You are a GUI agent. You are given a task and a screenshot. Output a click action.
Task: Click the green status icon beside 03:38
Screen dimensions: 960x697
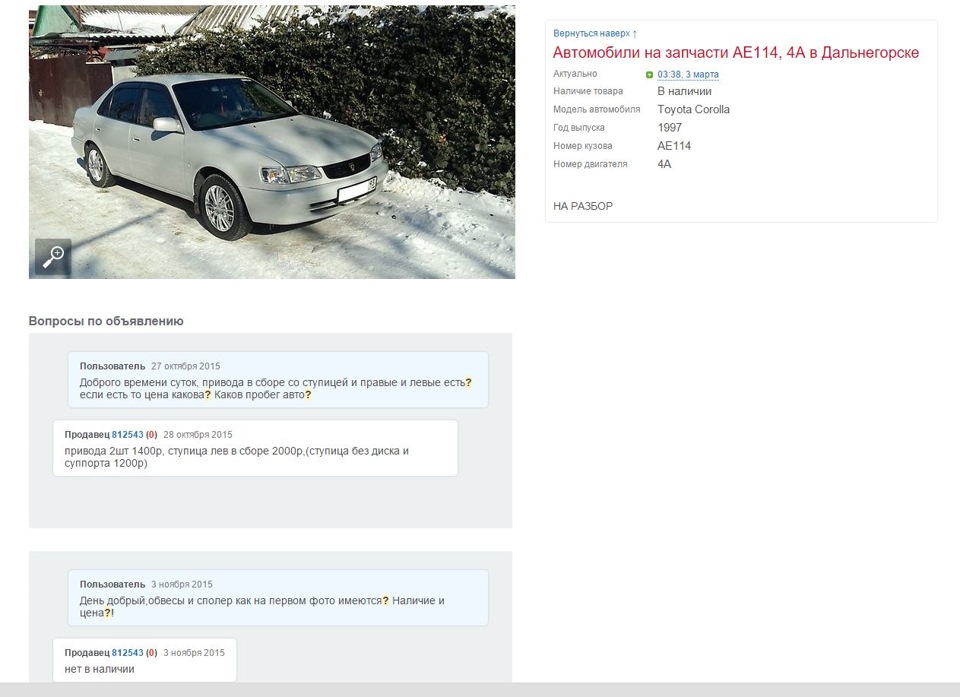click(649, 75)
